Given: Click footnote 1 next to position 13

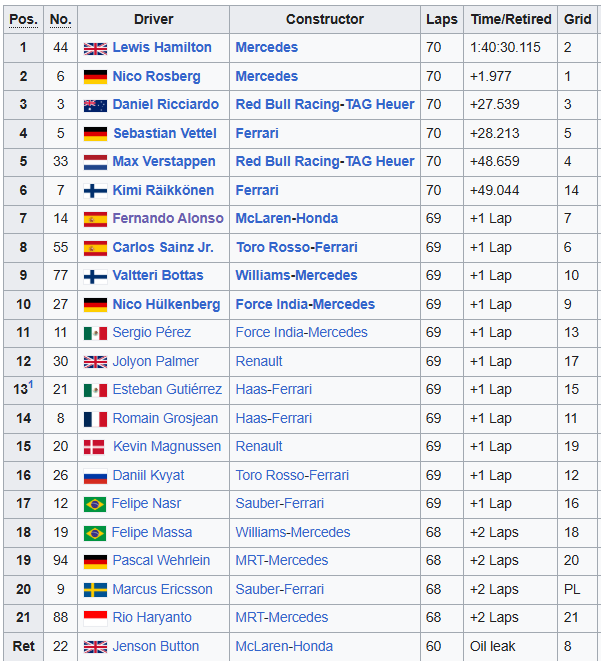Looking at the screenshot, I should [x=31, y=384].
